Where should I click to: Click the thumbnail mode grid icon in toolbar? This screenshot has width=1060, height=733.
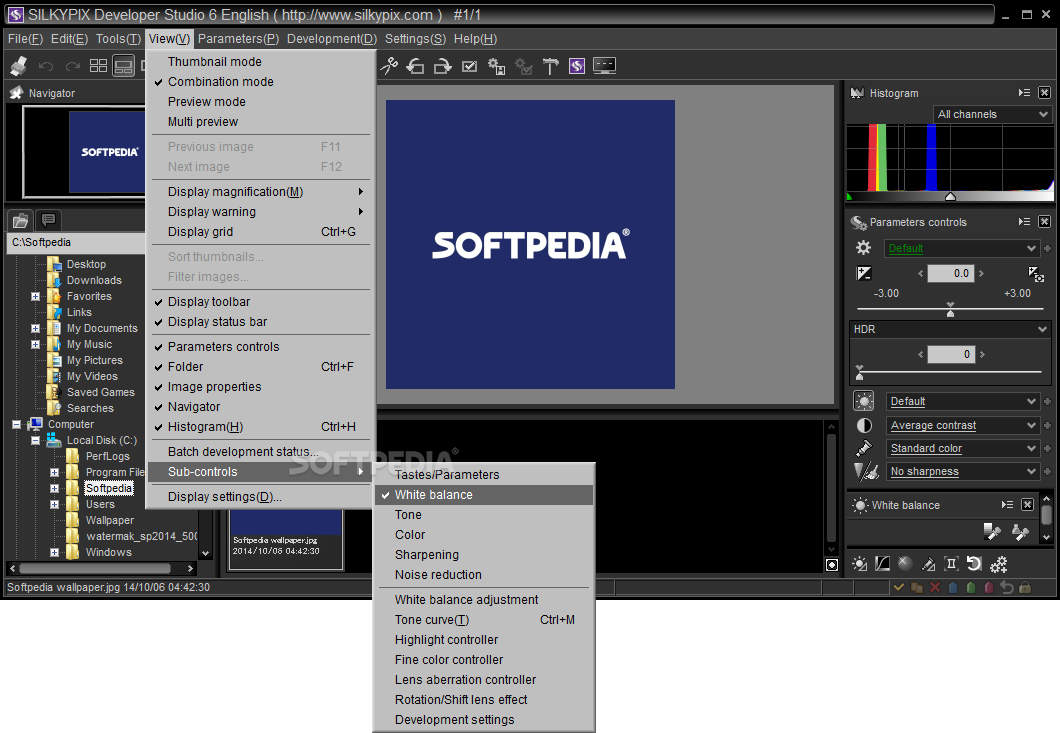coord(99,66)
